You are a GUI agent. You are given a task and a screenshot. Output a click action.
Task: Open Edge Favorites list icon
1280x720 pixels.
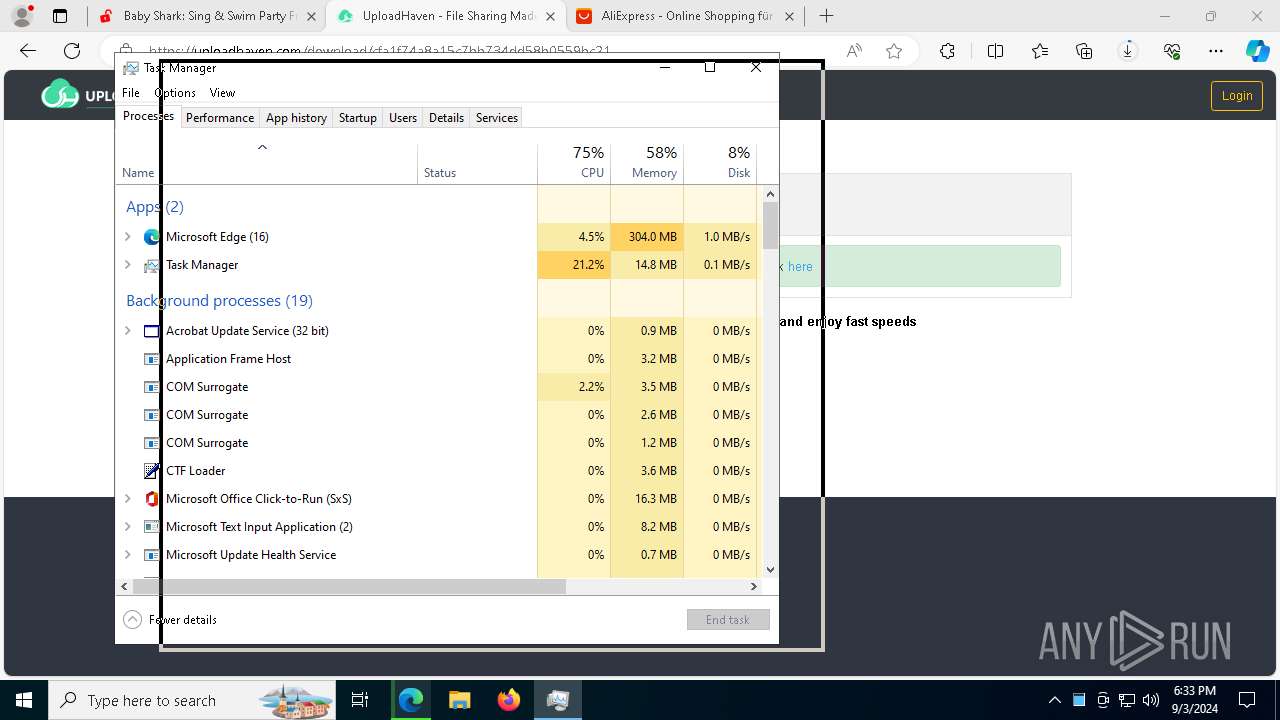click(x=1040, y=51)
